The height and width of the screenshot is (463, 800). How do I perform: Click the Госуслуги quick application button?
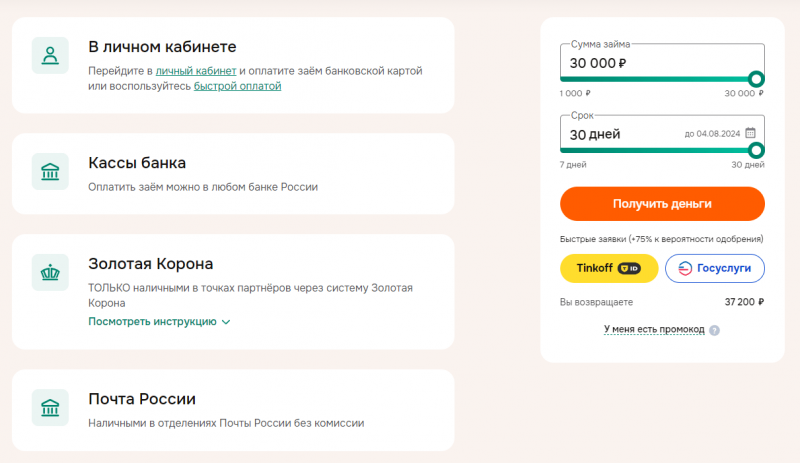715,268
